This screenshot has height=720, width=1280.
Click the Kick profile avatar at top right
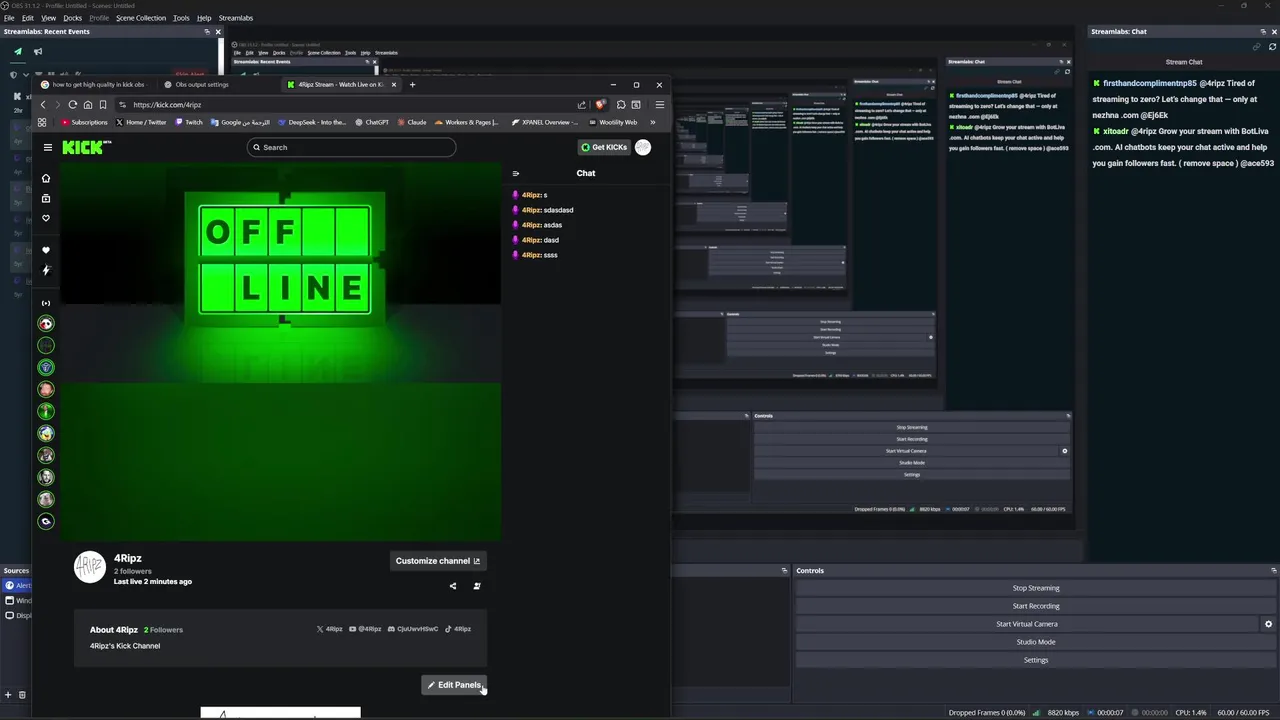(643, 147)
